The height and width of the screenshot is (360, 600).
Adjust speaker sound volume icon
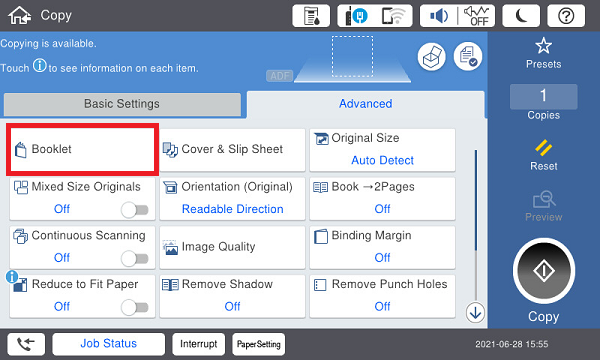tap(439, 16)
